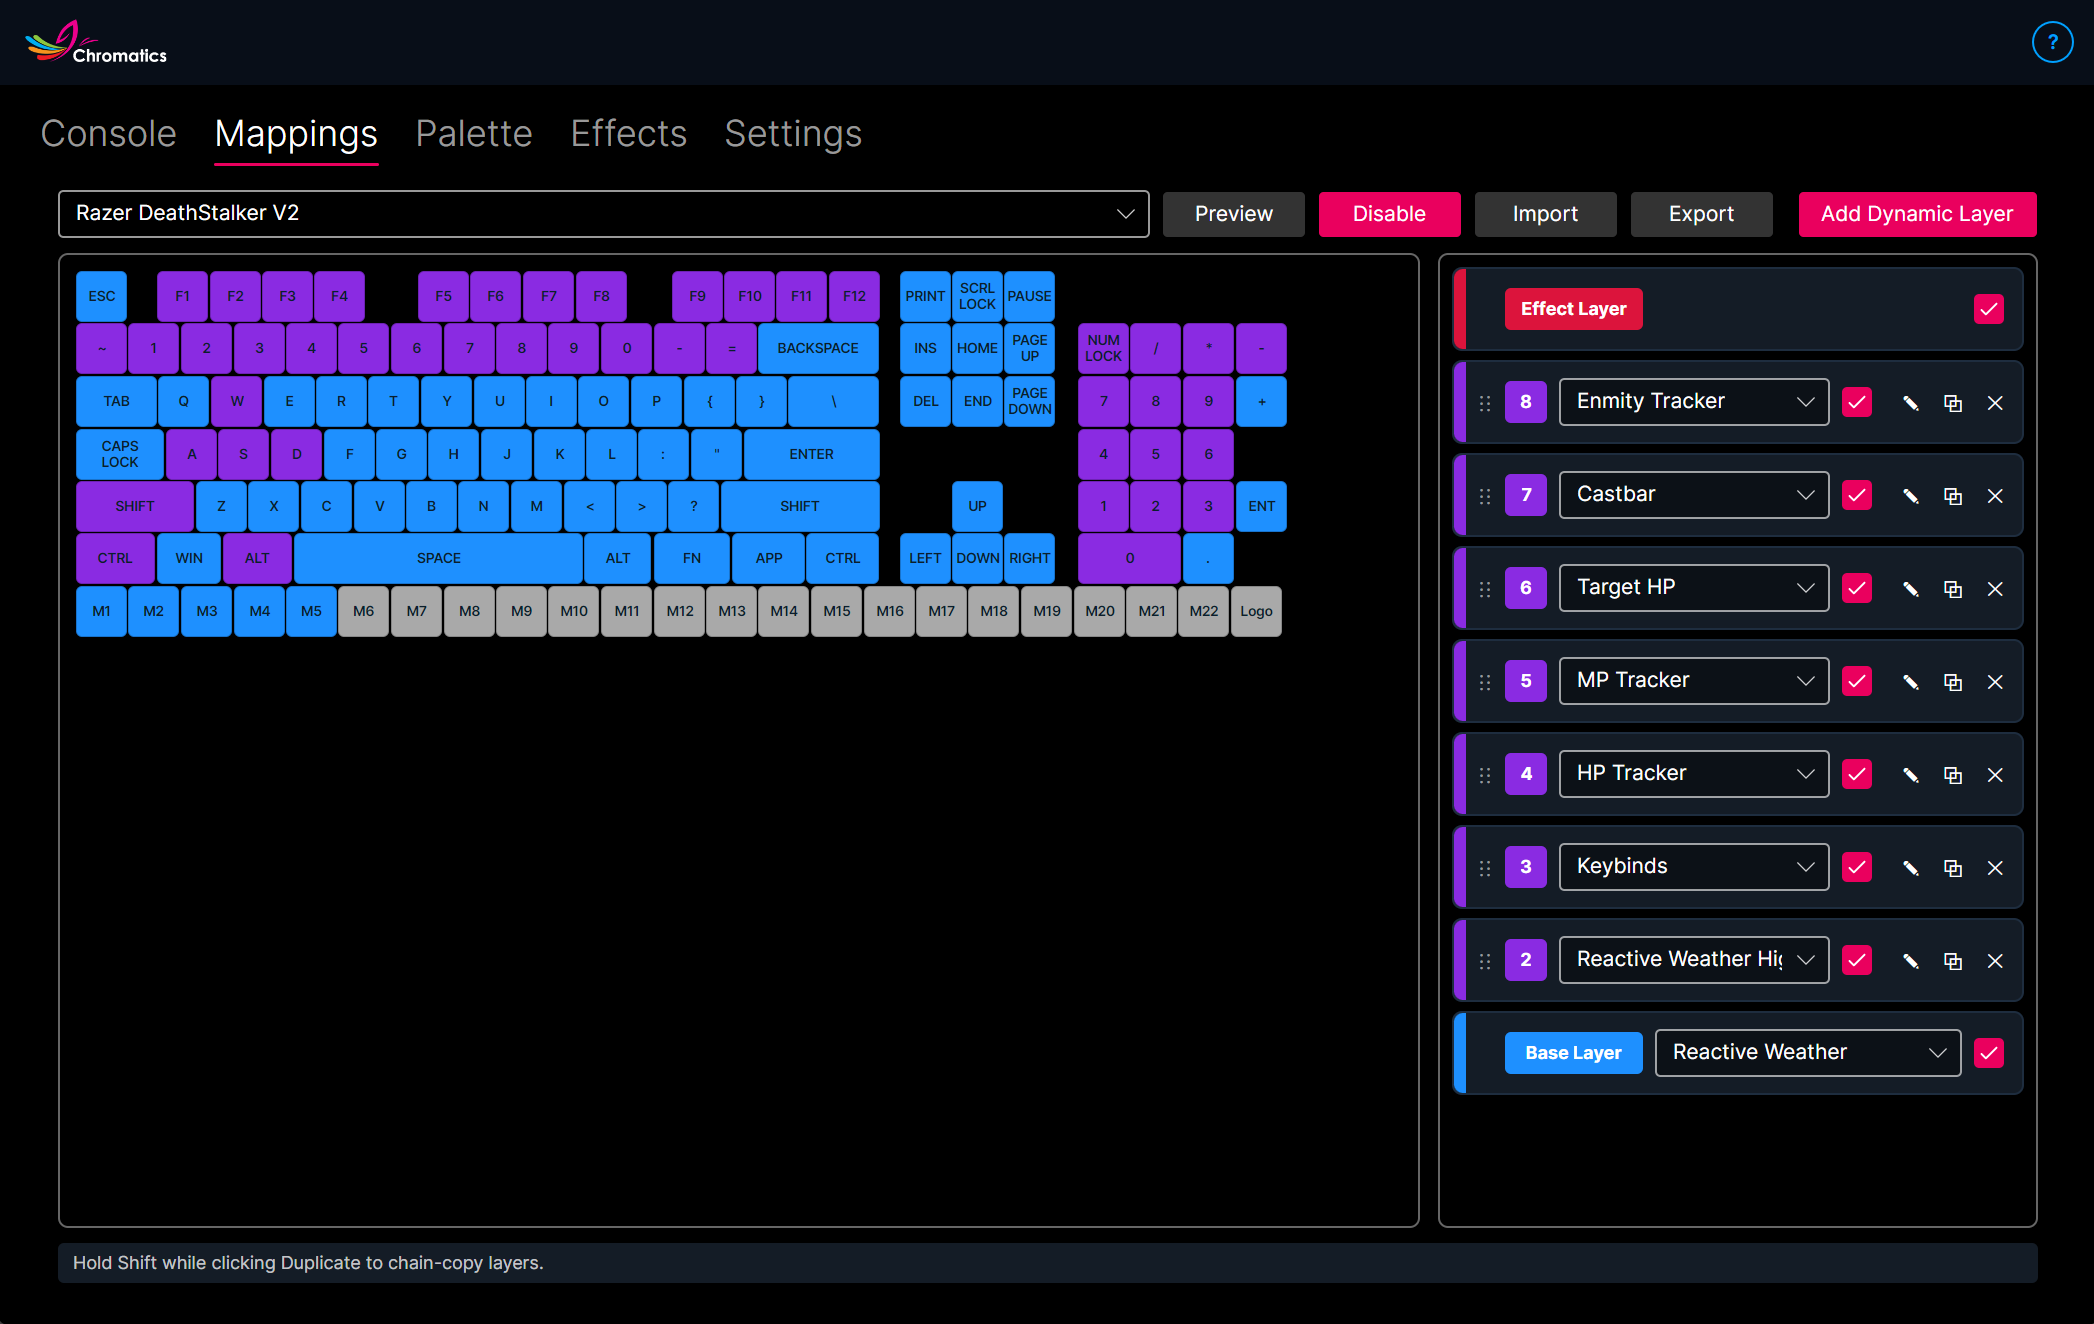Remove the Keybinds layer
This screenshot has width=2094, height=1324.
point(1995,868)
